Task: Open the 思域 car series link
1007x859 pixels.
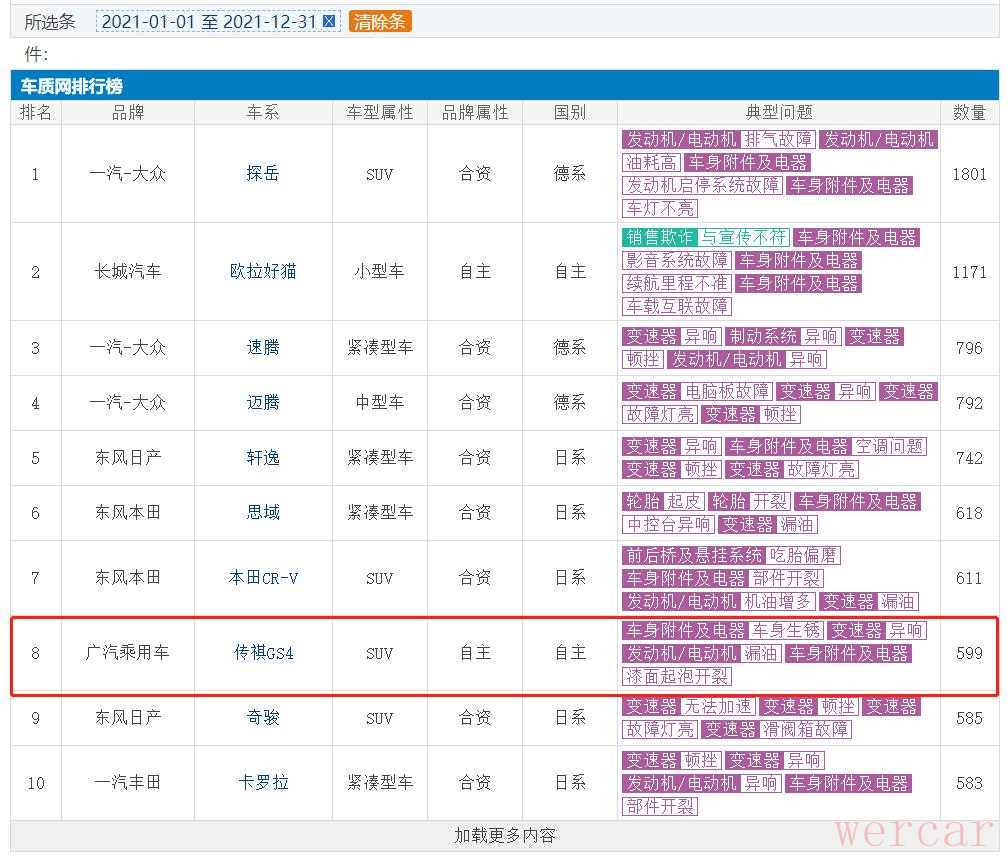Action: point(263,513)
